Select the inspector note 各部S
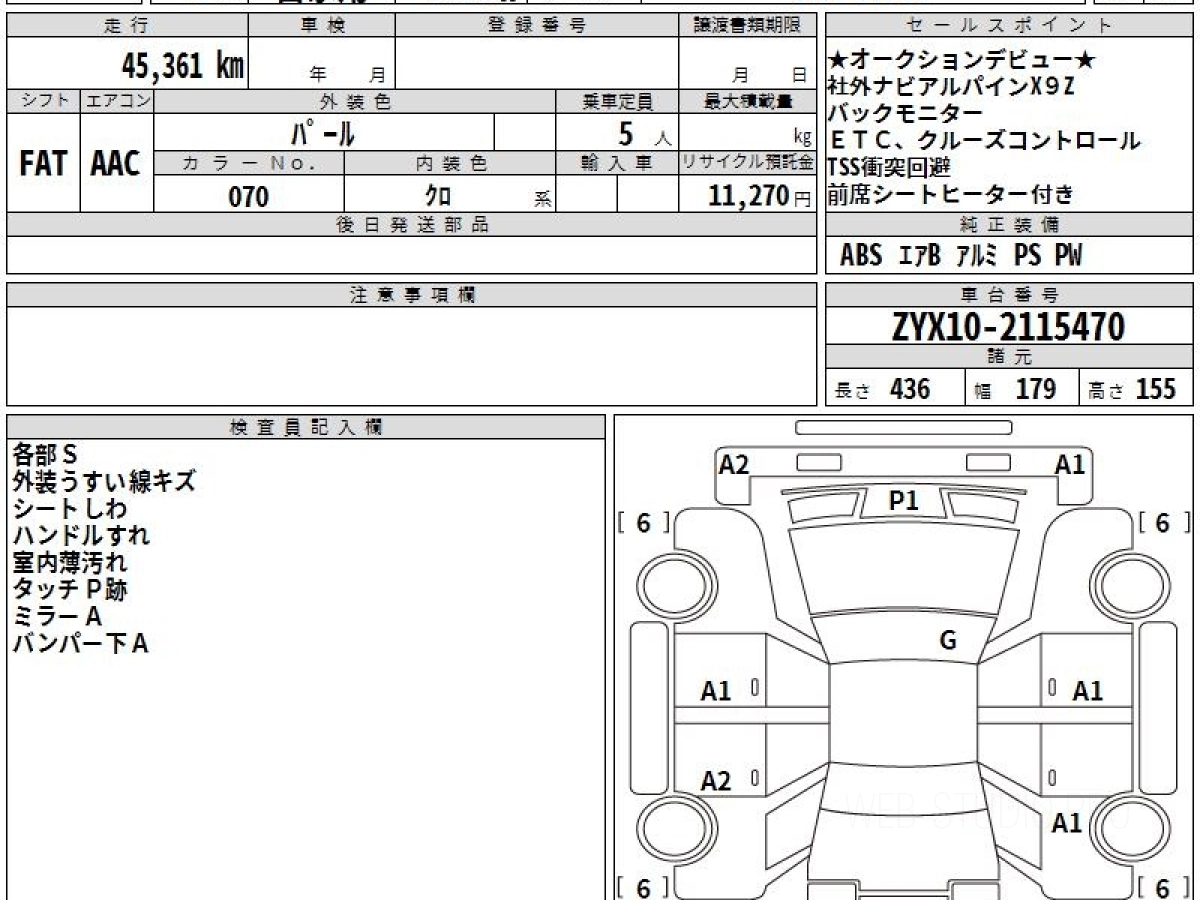The image size is (1200, 900). [45, 454]
